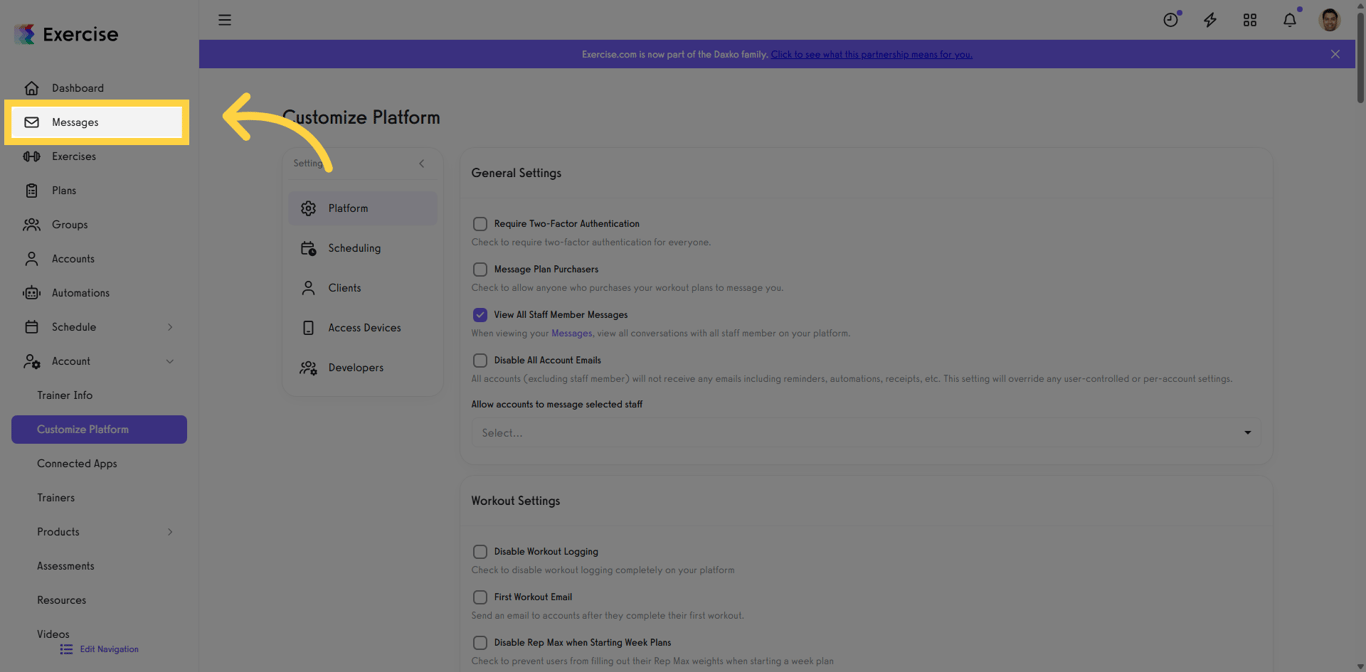The width and height of the screenshot is (1366, 672).
Task: Enable Disable Workout Logging
Action: tap(480, 551)
